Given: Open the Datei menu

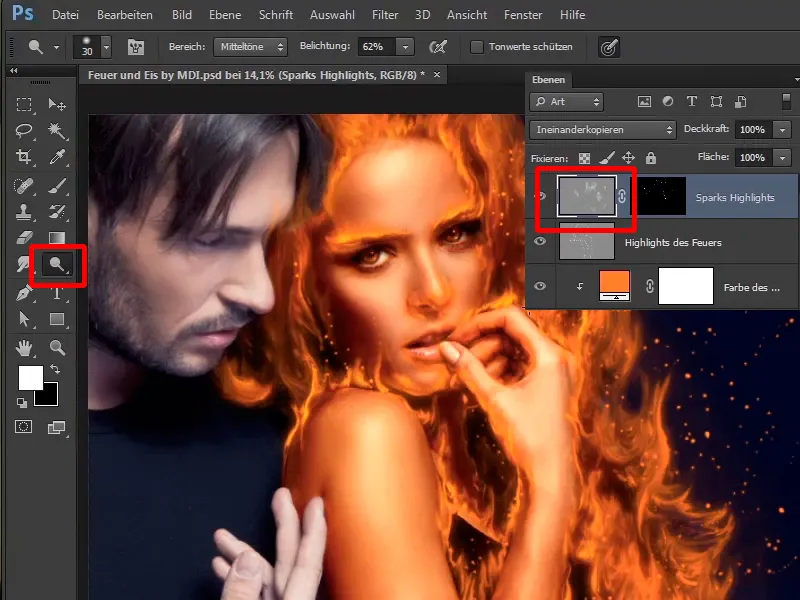Looking at the screenshot, I should tap(65, 15).
